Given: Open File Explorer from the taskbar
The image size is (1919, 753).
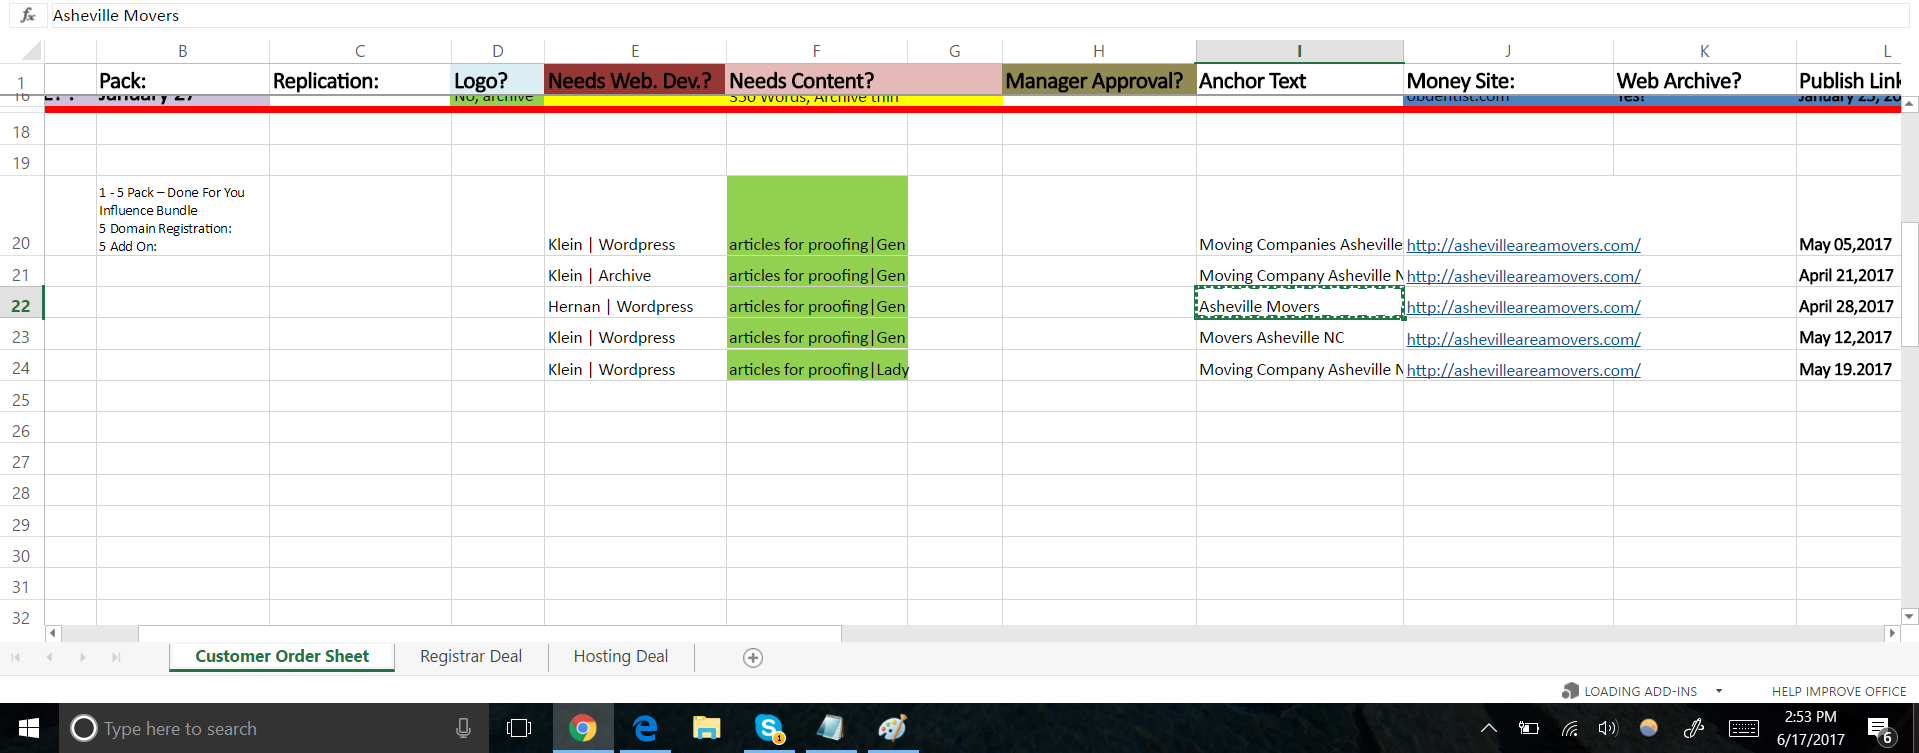Looking at the screenshot, I should point(707,728).
